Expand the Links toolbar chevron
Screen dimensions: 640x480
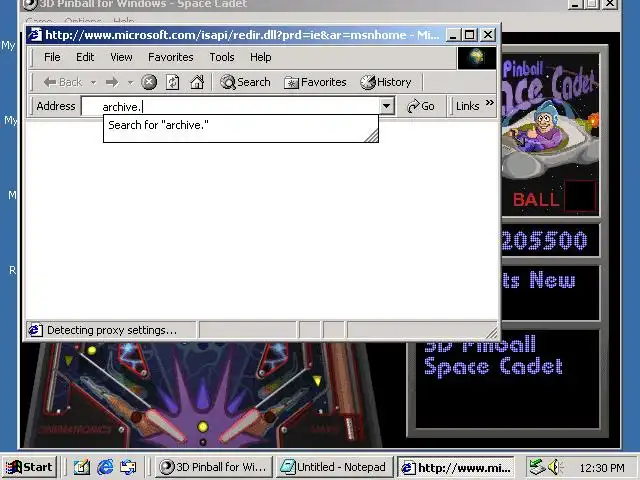[490, 103]
